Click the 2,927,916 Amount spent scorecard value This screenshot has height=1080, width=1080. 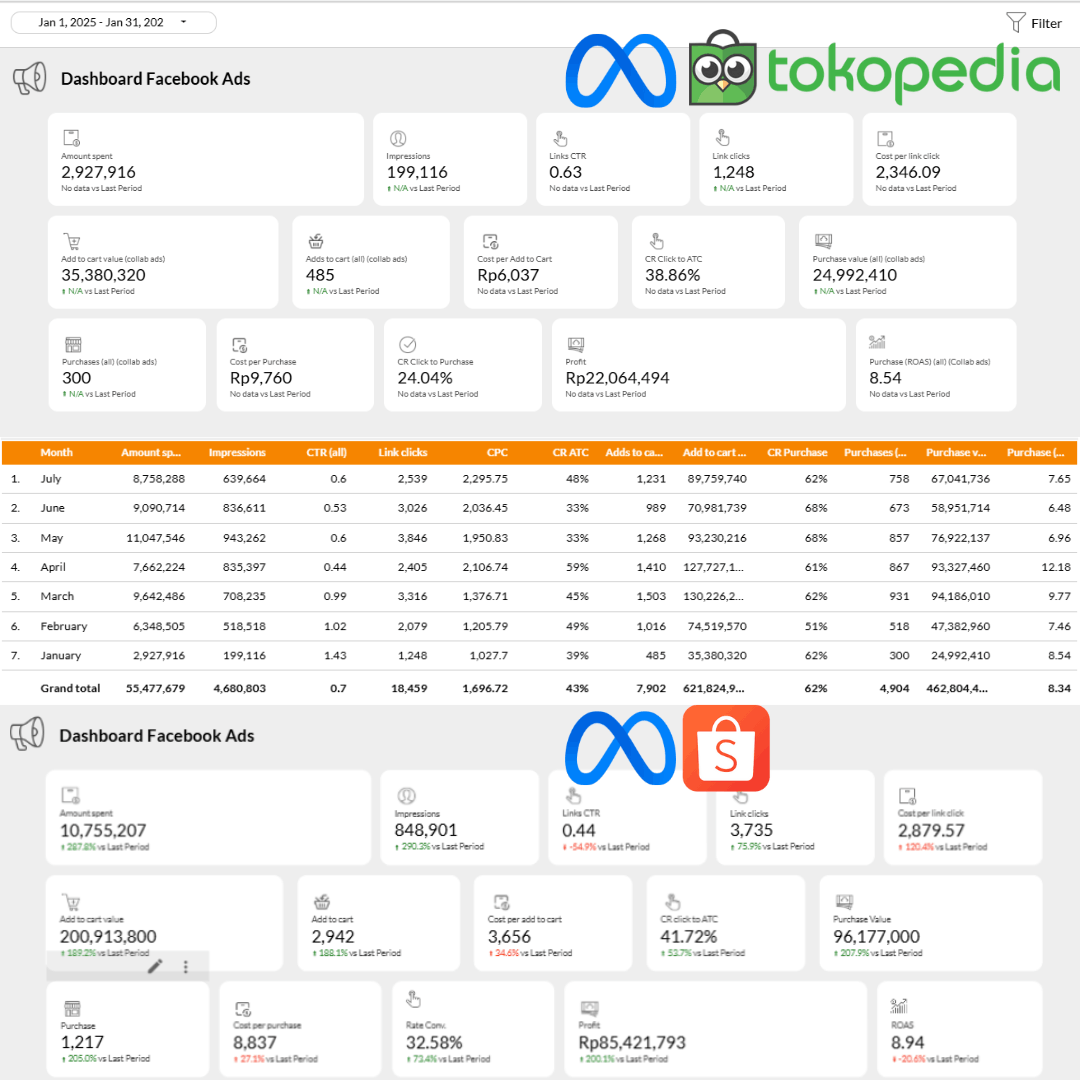(x=98, y=172)
